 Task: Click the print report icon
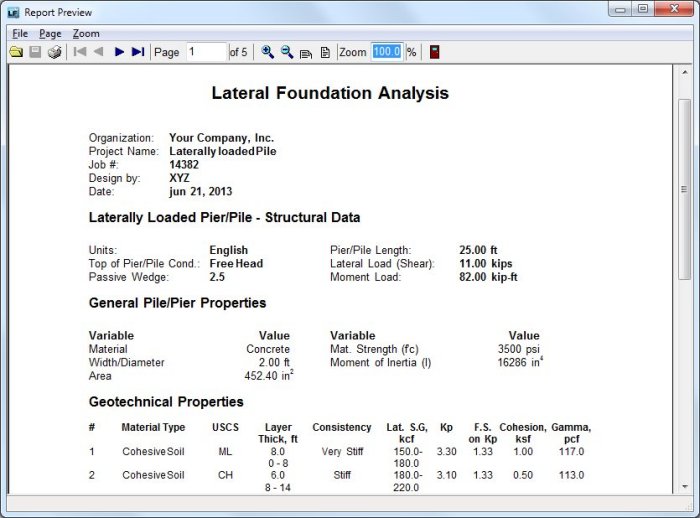click(54, 52)
